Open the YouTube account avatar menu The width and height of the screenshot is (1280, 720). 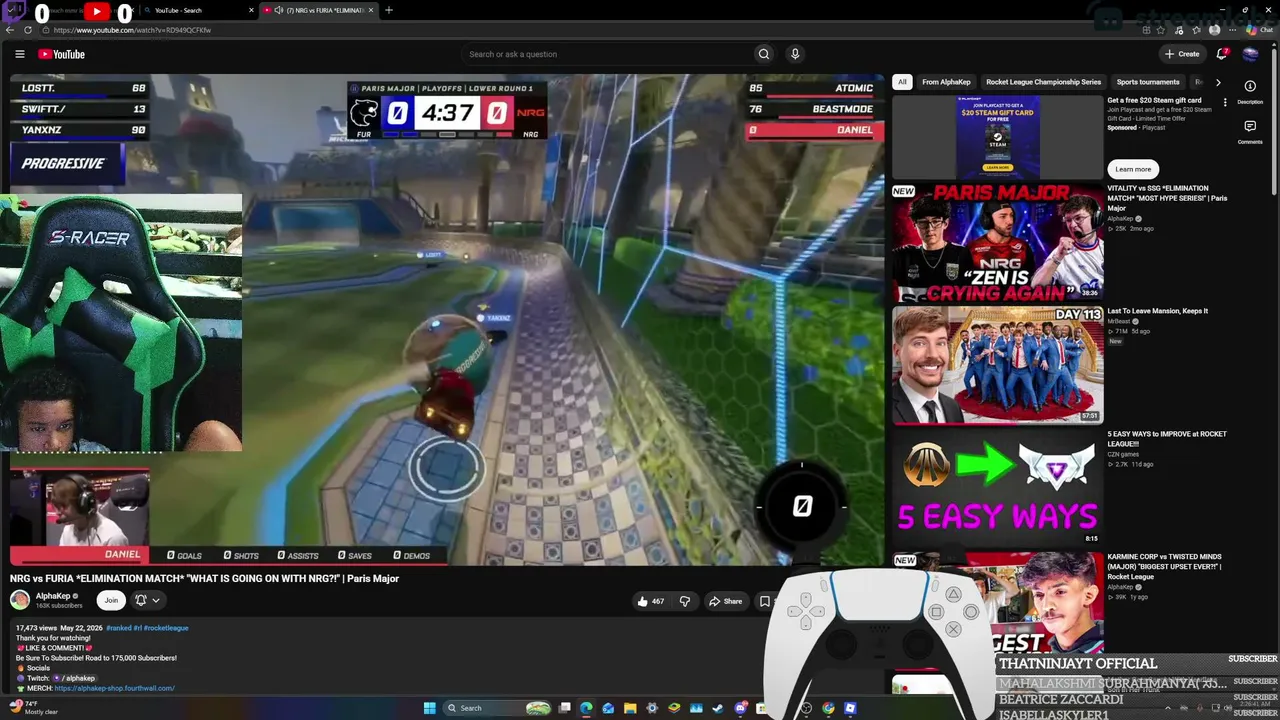1250,54
